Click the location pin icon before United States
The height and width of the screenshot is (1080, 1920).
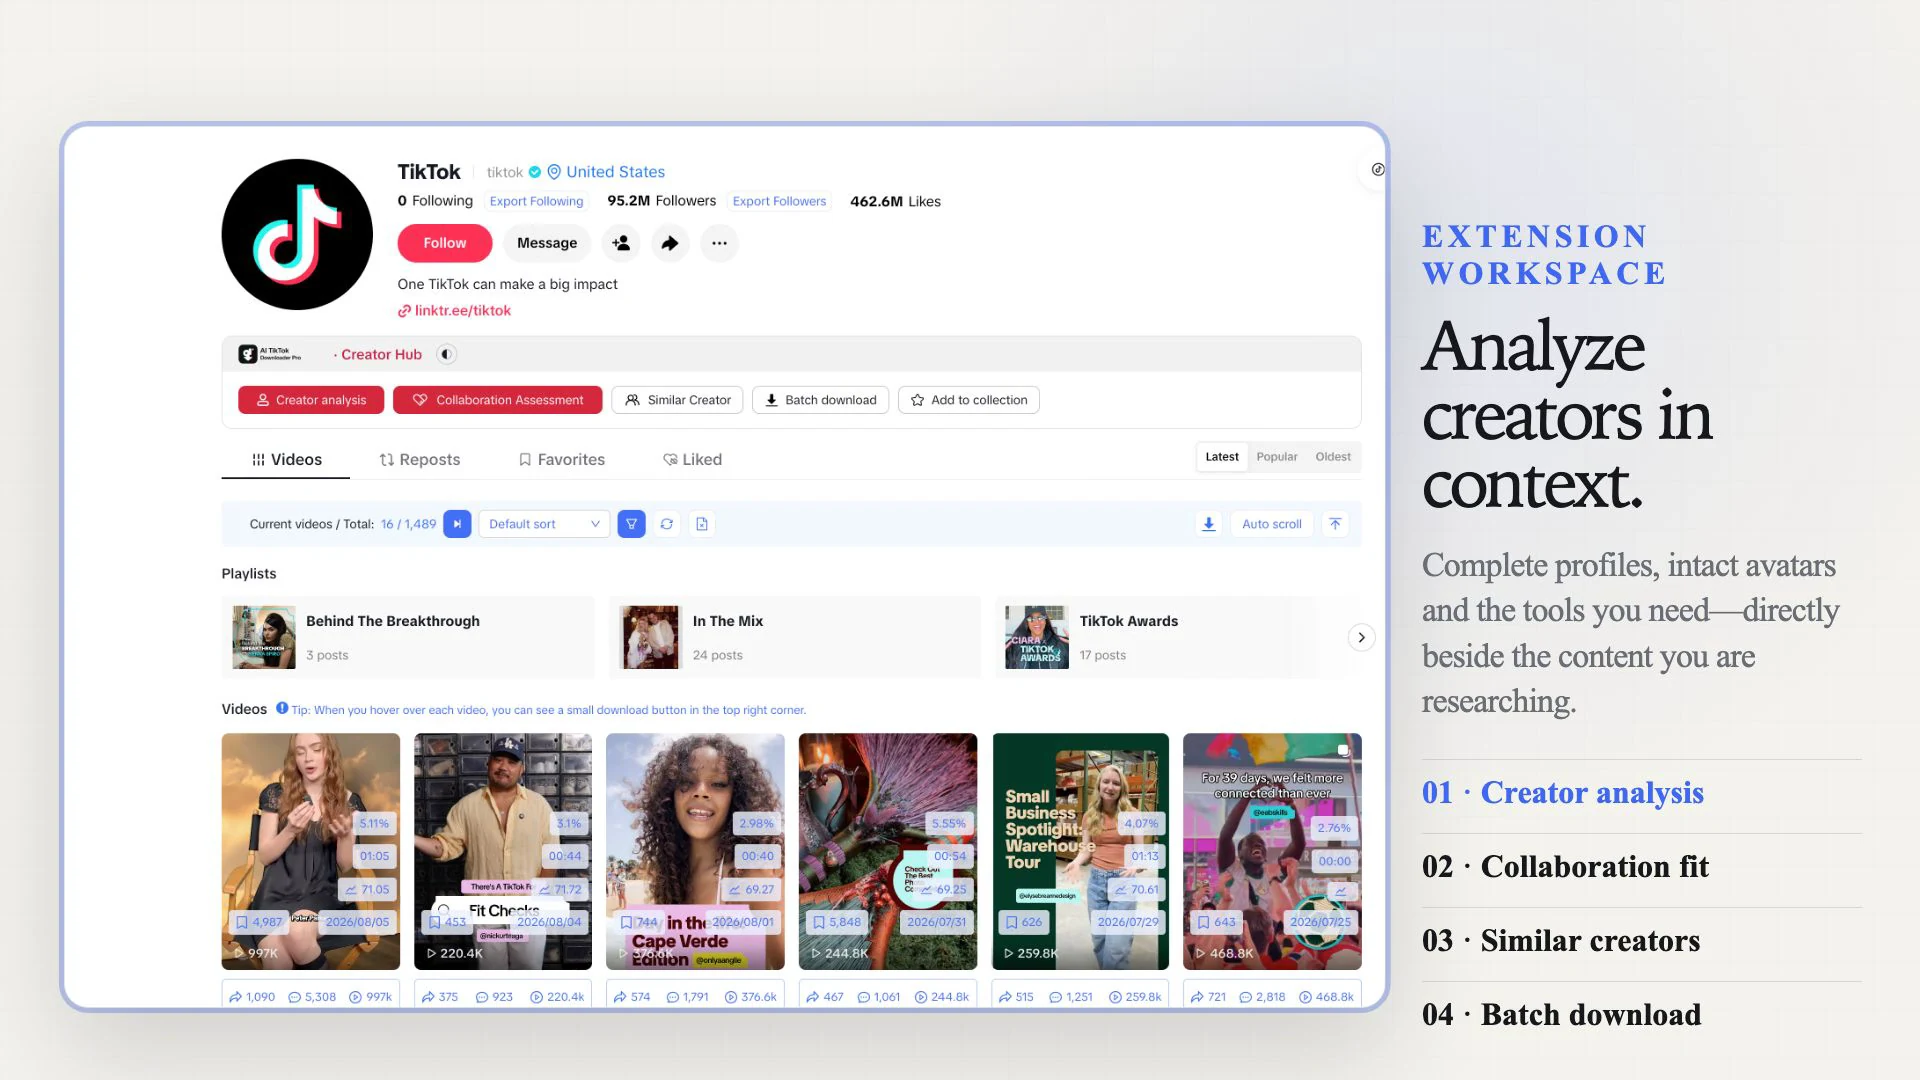click(554, 172)
